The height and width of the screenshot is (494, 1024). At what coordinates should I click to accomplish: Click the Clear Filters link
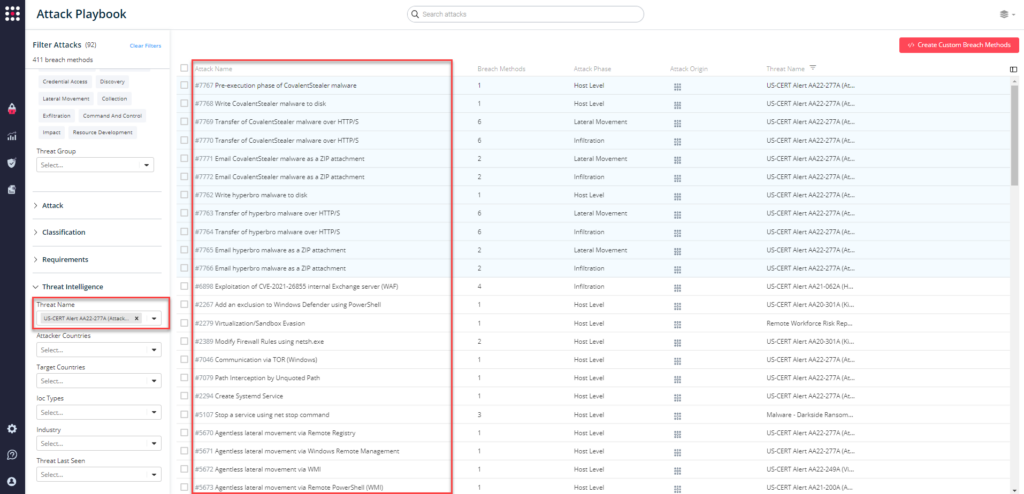click(x=145, y=46)
